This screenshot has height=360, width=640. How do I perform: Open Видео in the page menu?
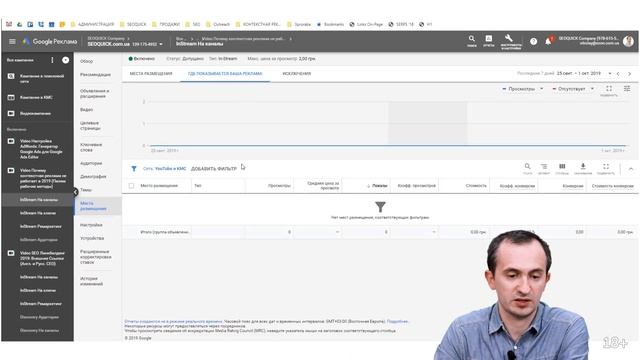click(87, 110)
